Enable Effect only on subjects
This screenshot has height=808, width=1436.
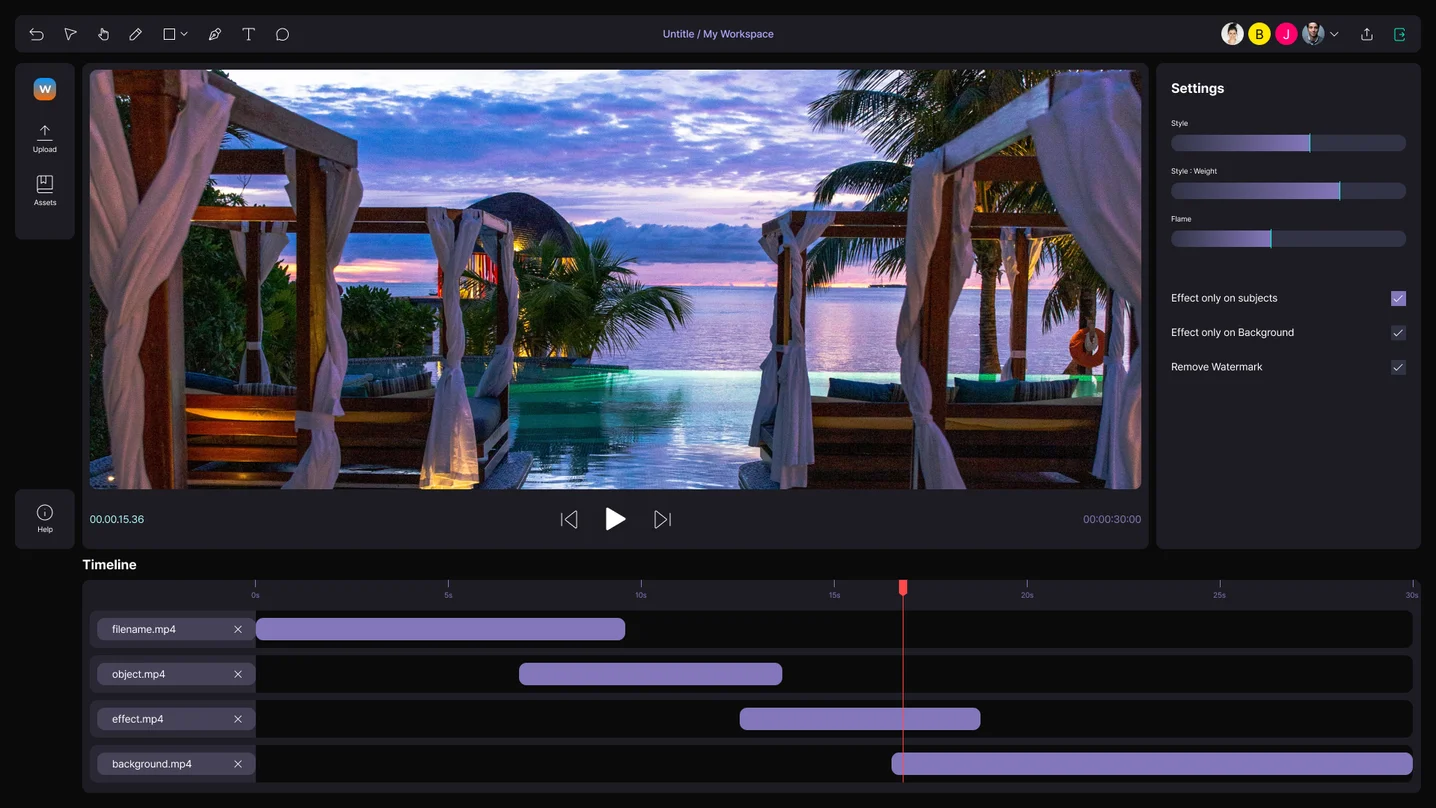point(1397,298)
